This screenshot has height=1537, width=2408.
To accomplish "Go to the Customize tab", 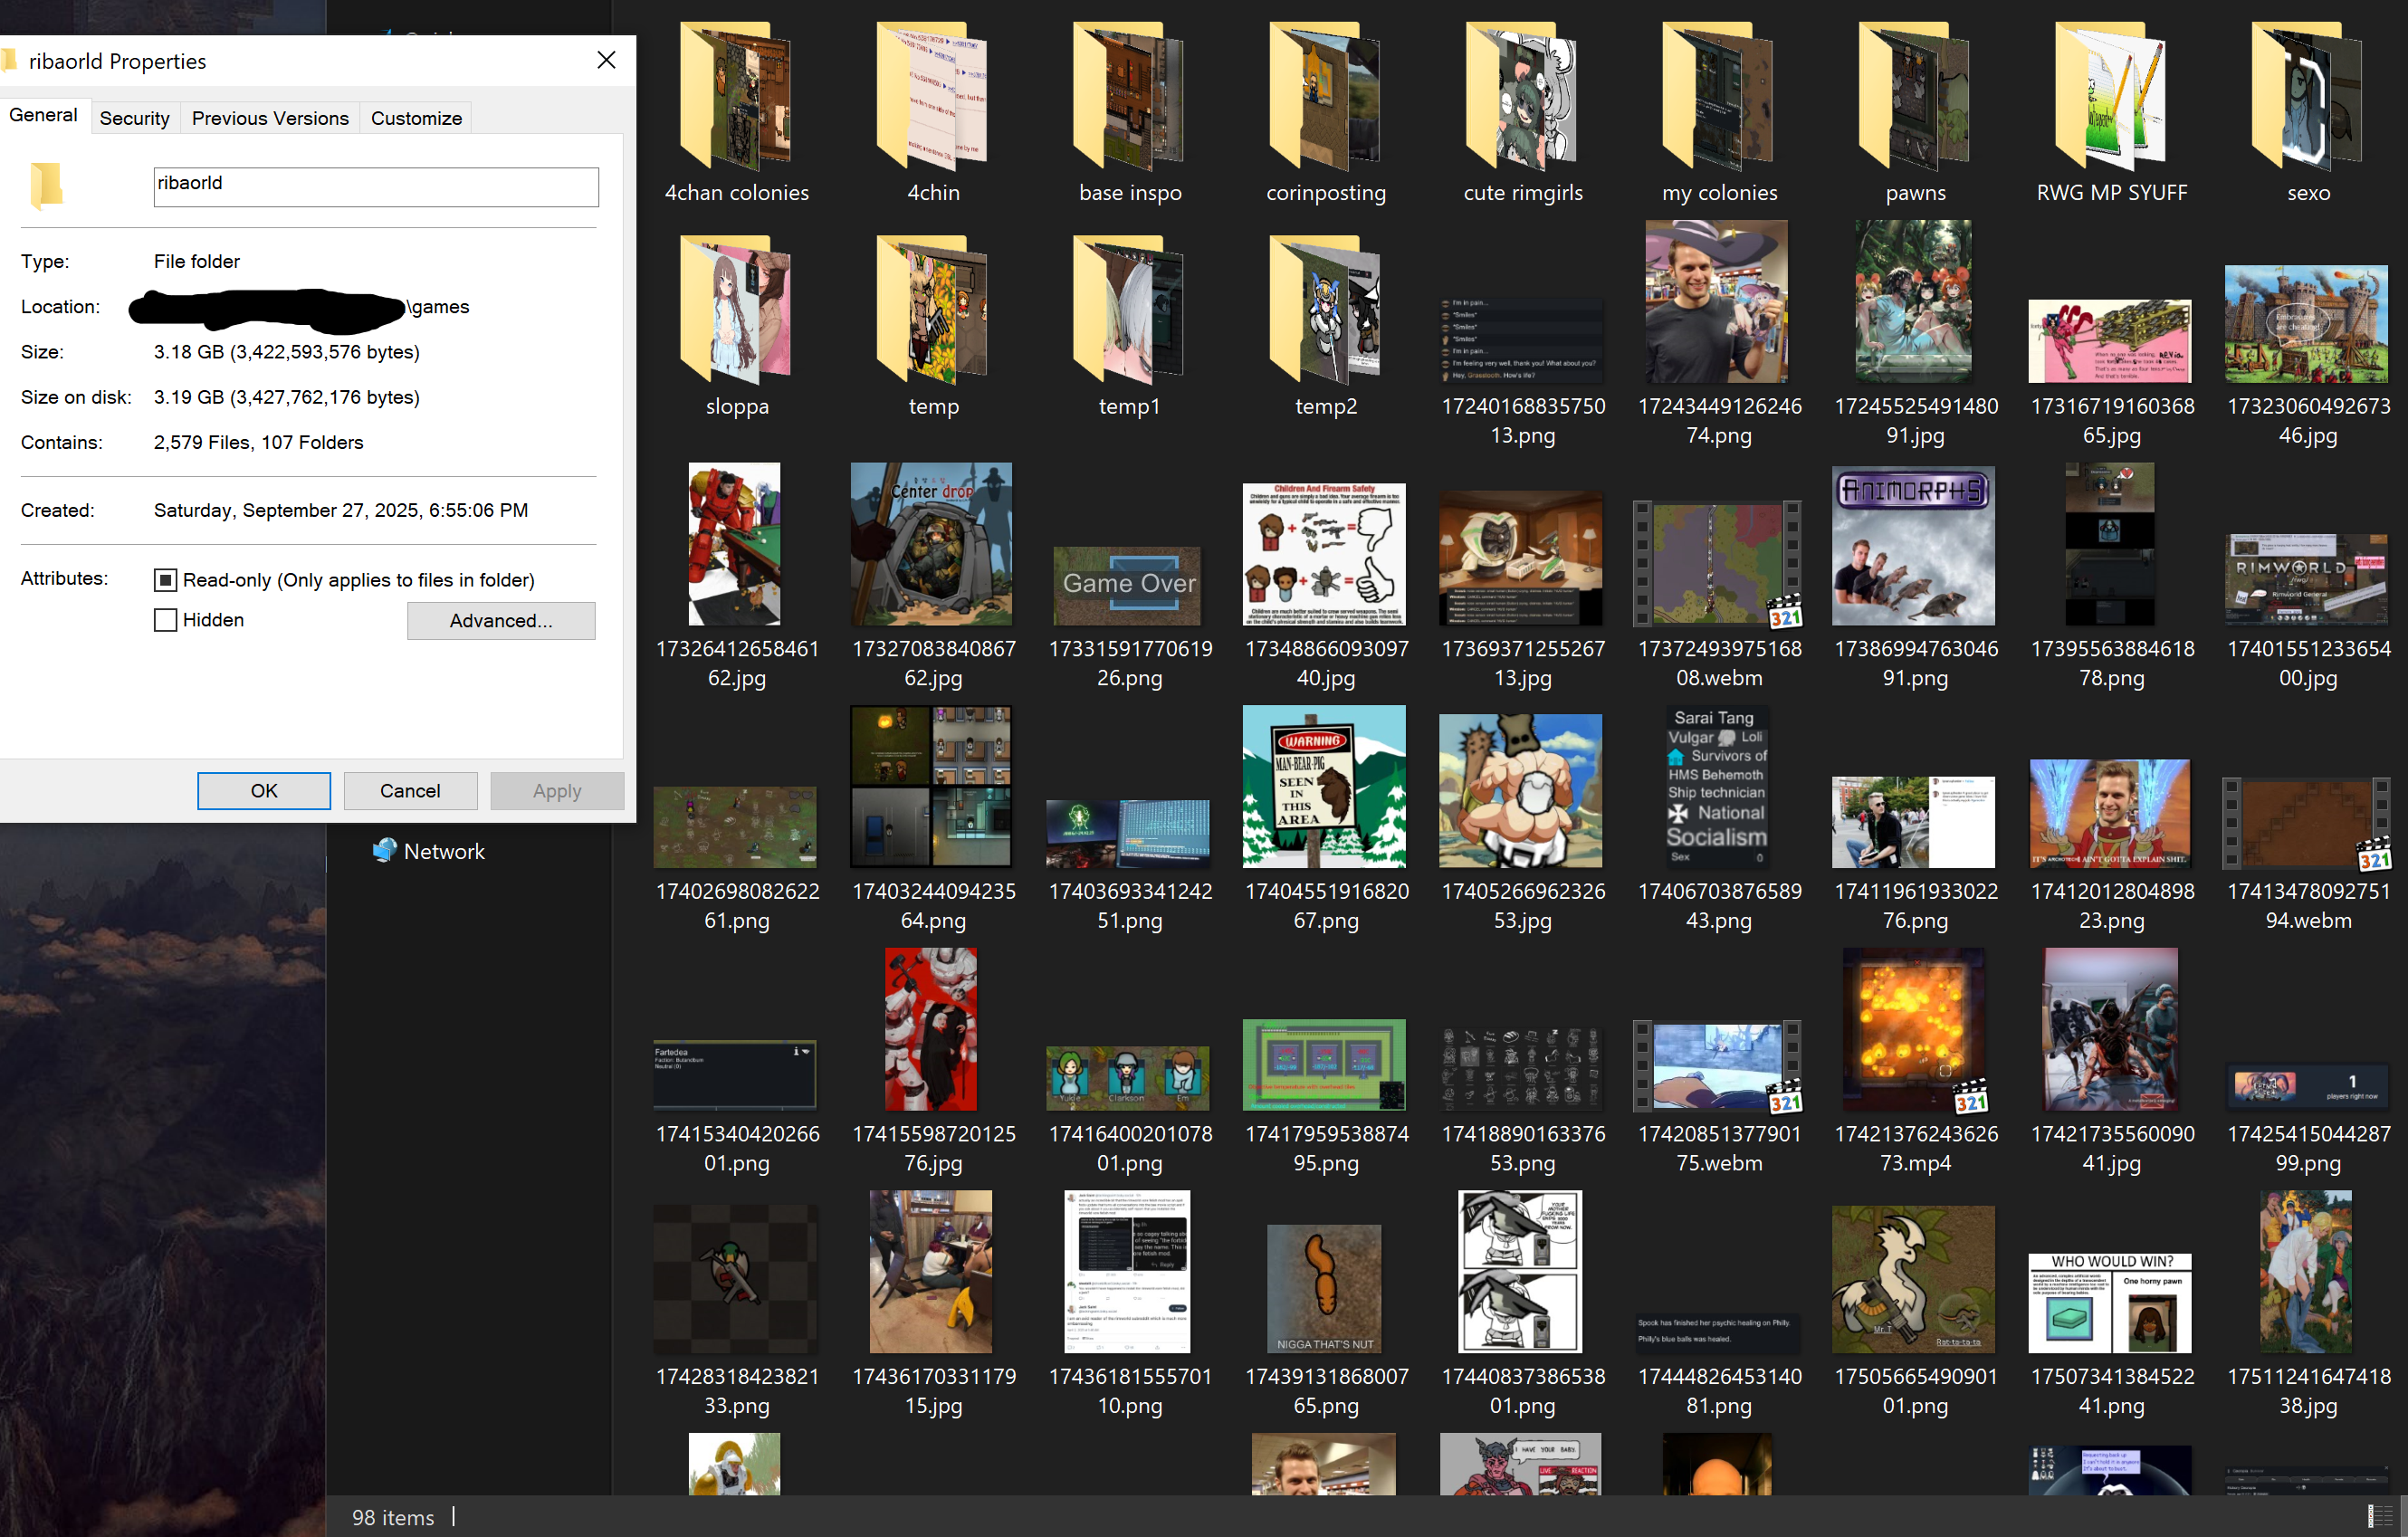I will click(x=416, y=118).
